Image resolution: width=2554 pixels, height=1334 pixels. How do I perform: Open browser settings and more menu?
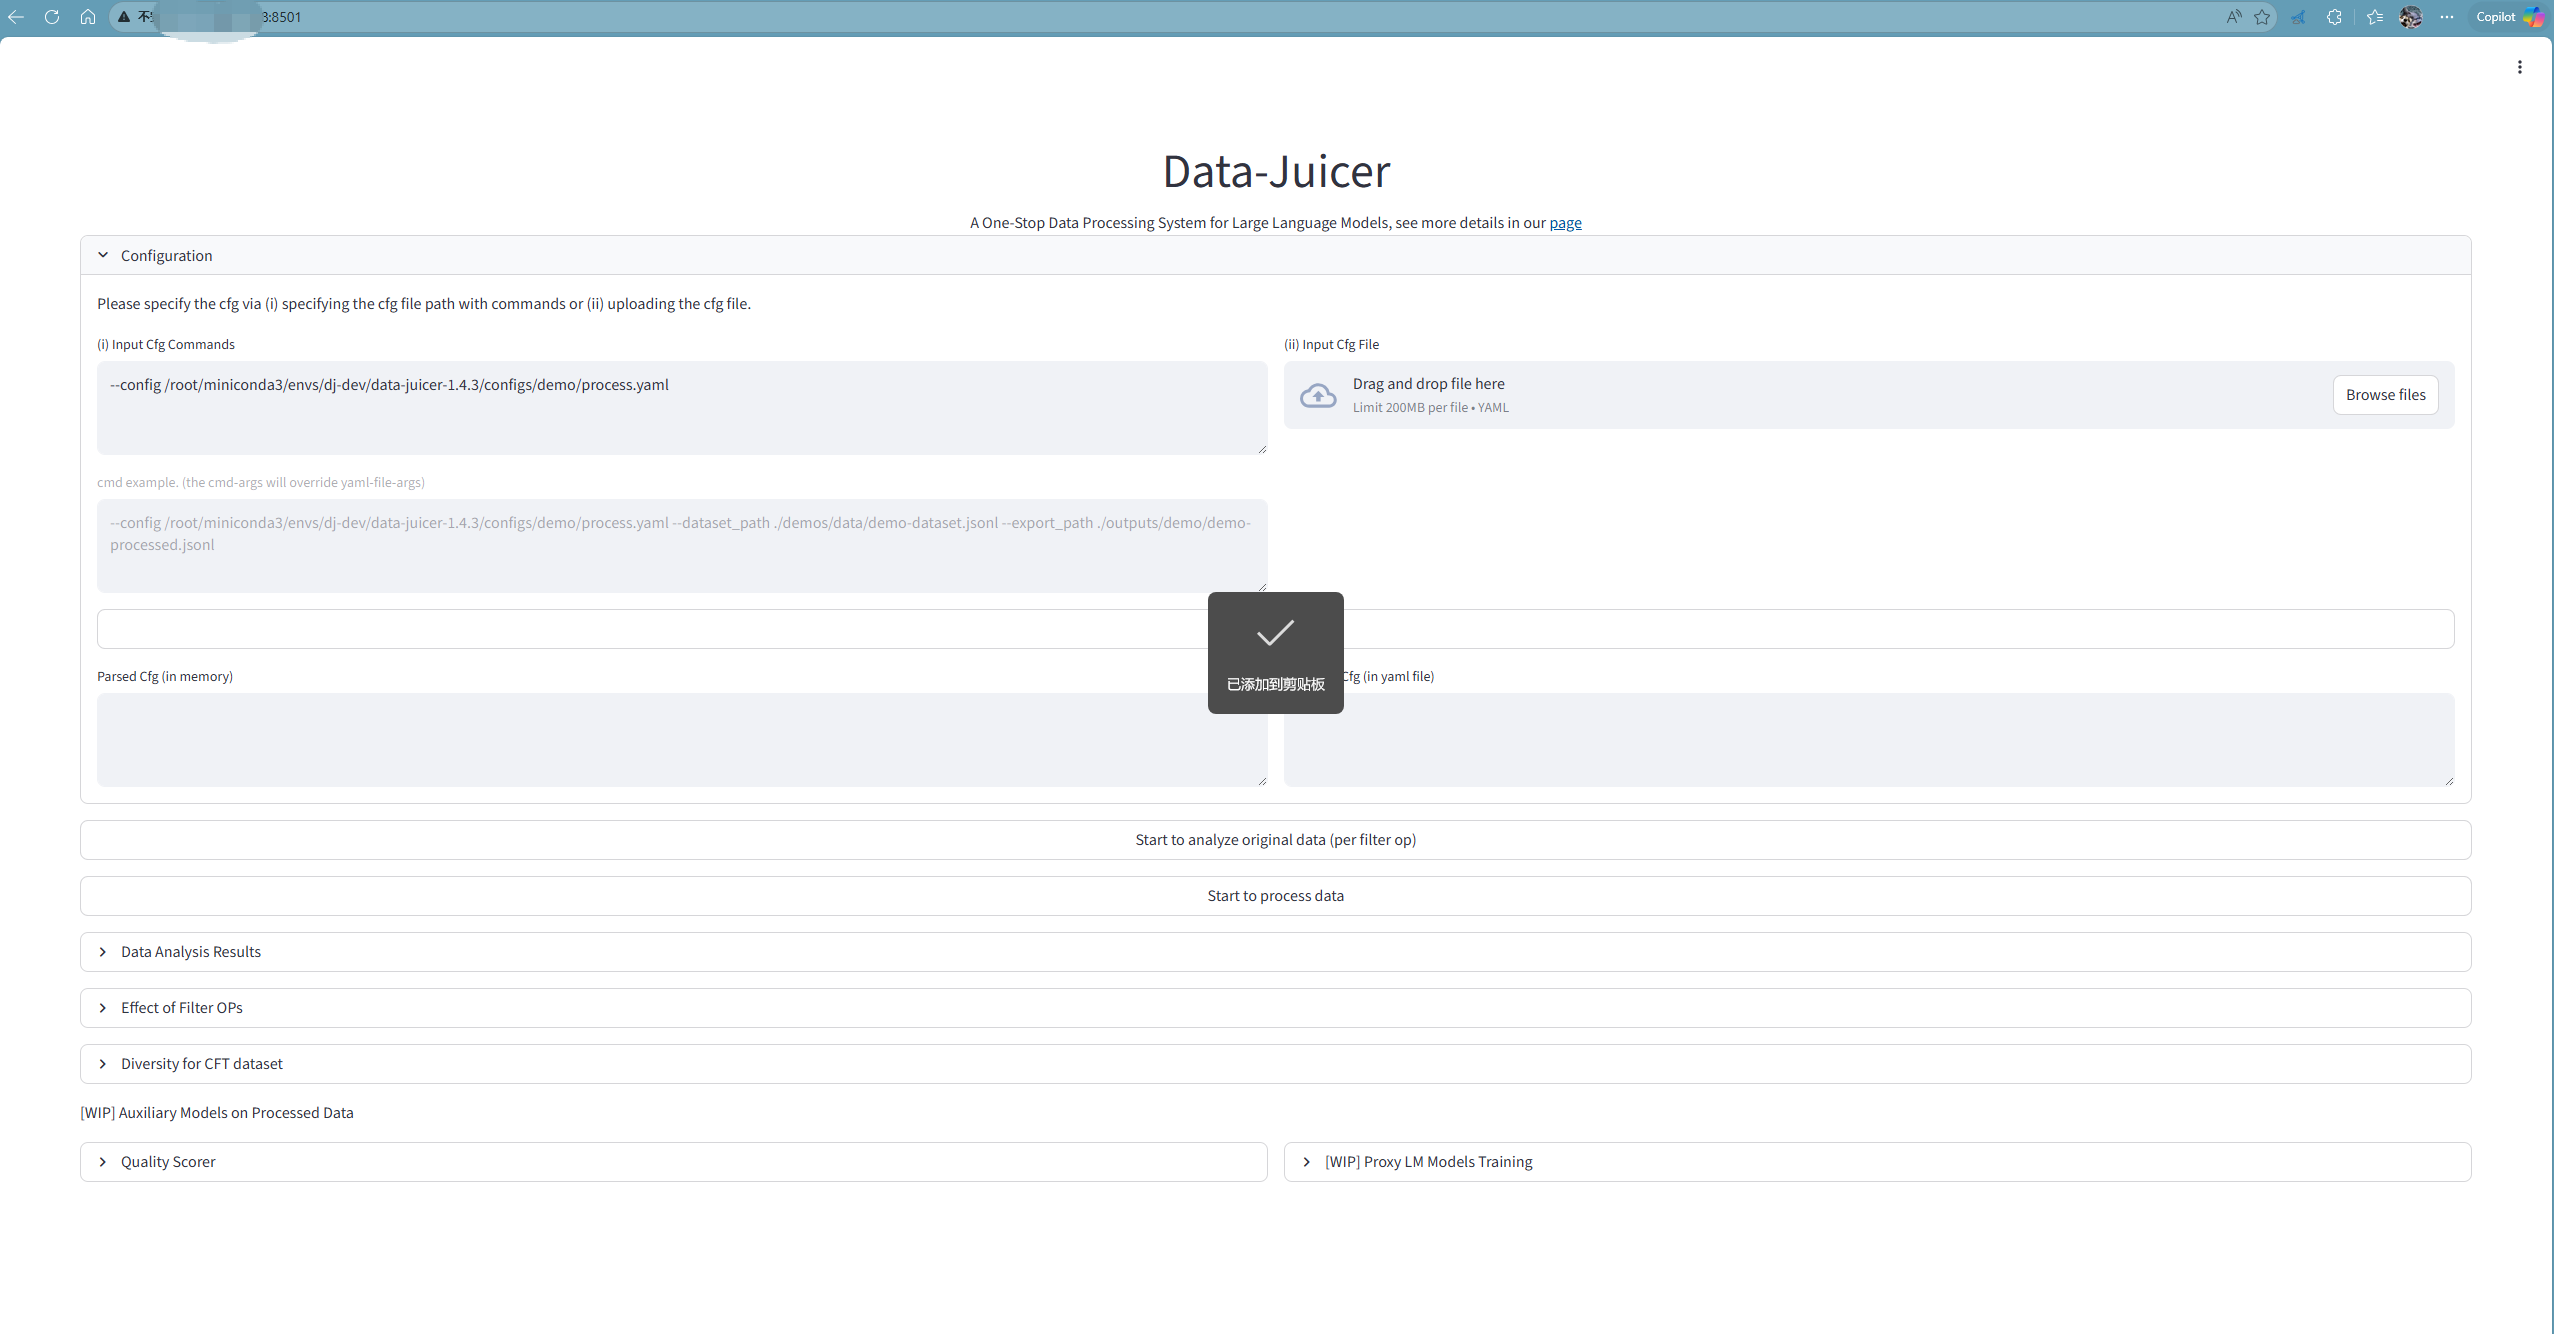(2446, 17)
